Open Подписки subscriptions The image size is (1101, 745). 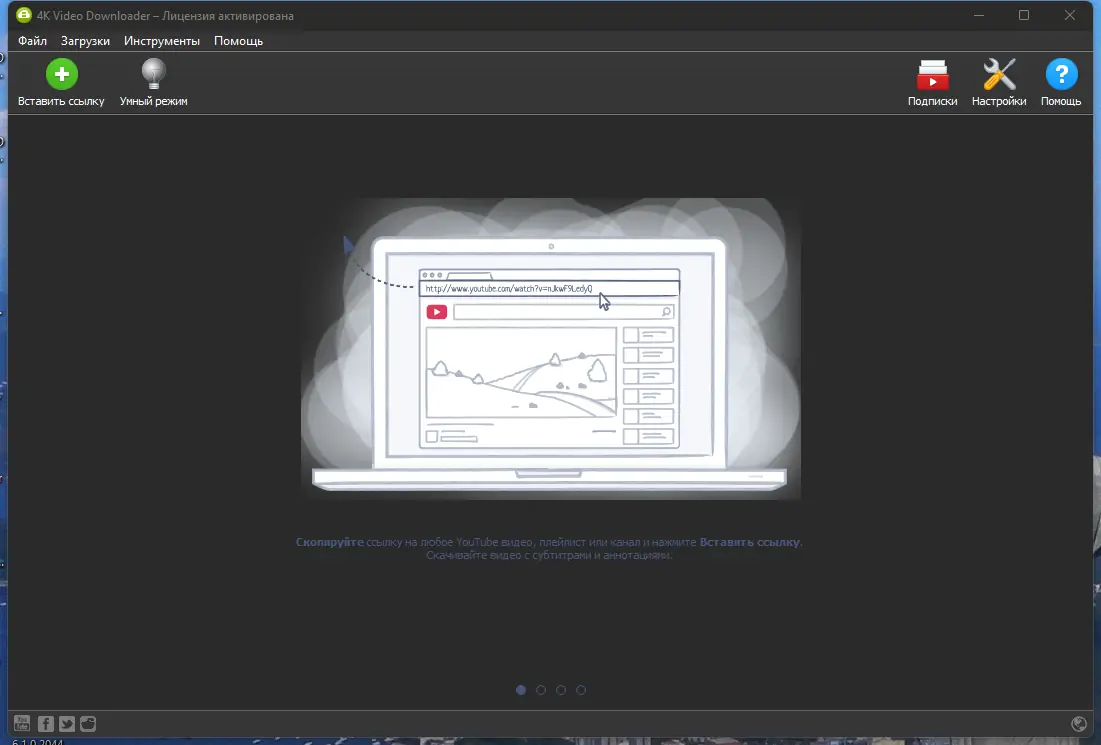click(932, 82)
